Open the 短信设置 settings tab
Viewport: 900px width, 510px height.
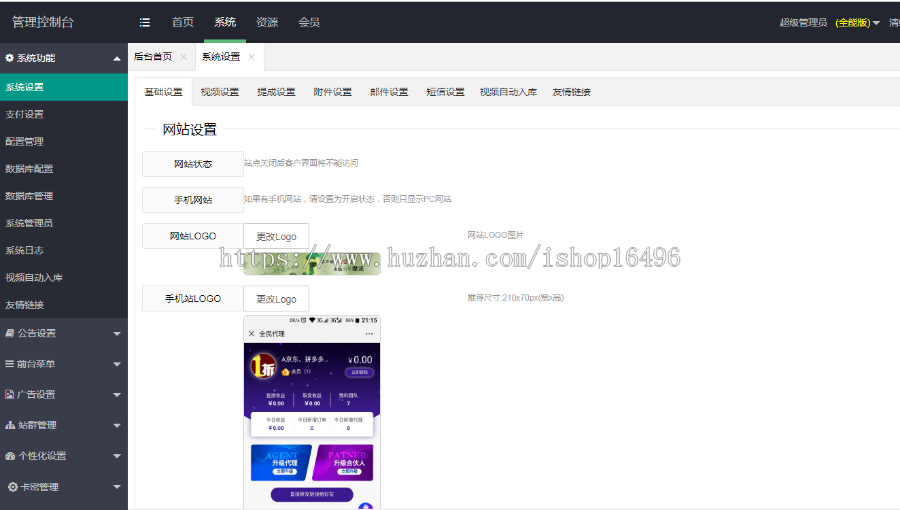coord(445,92)
